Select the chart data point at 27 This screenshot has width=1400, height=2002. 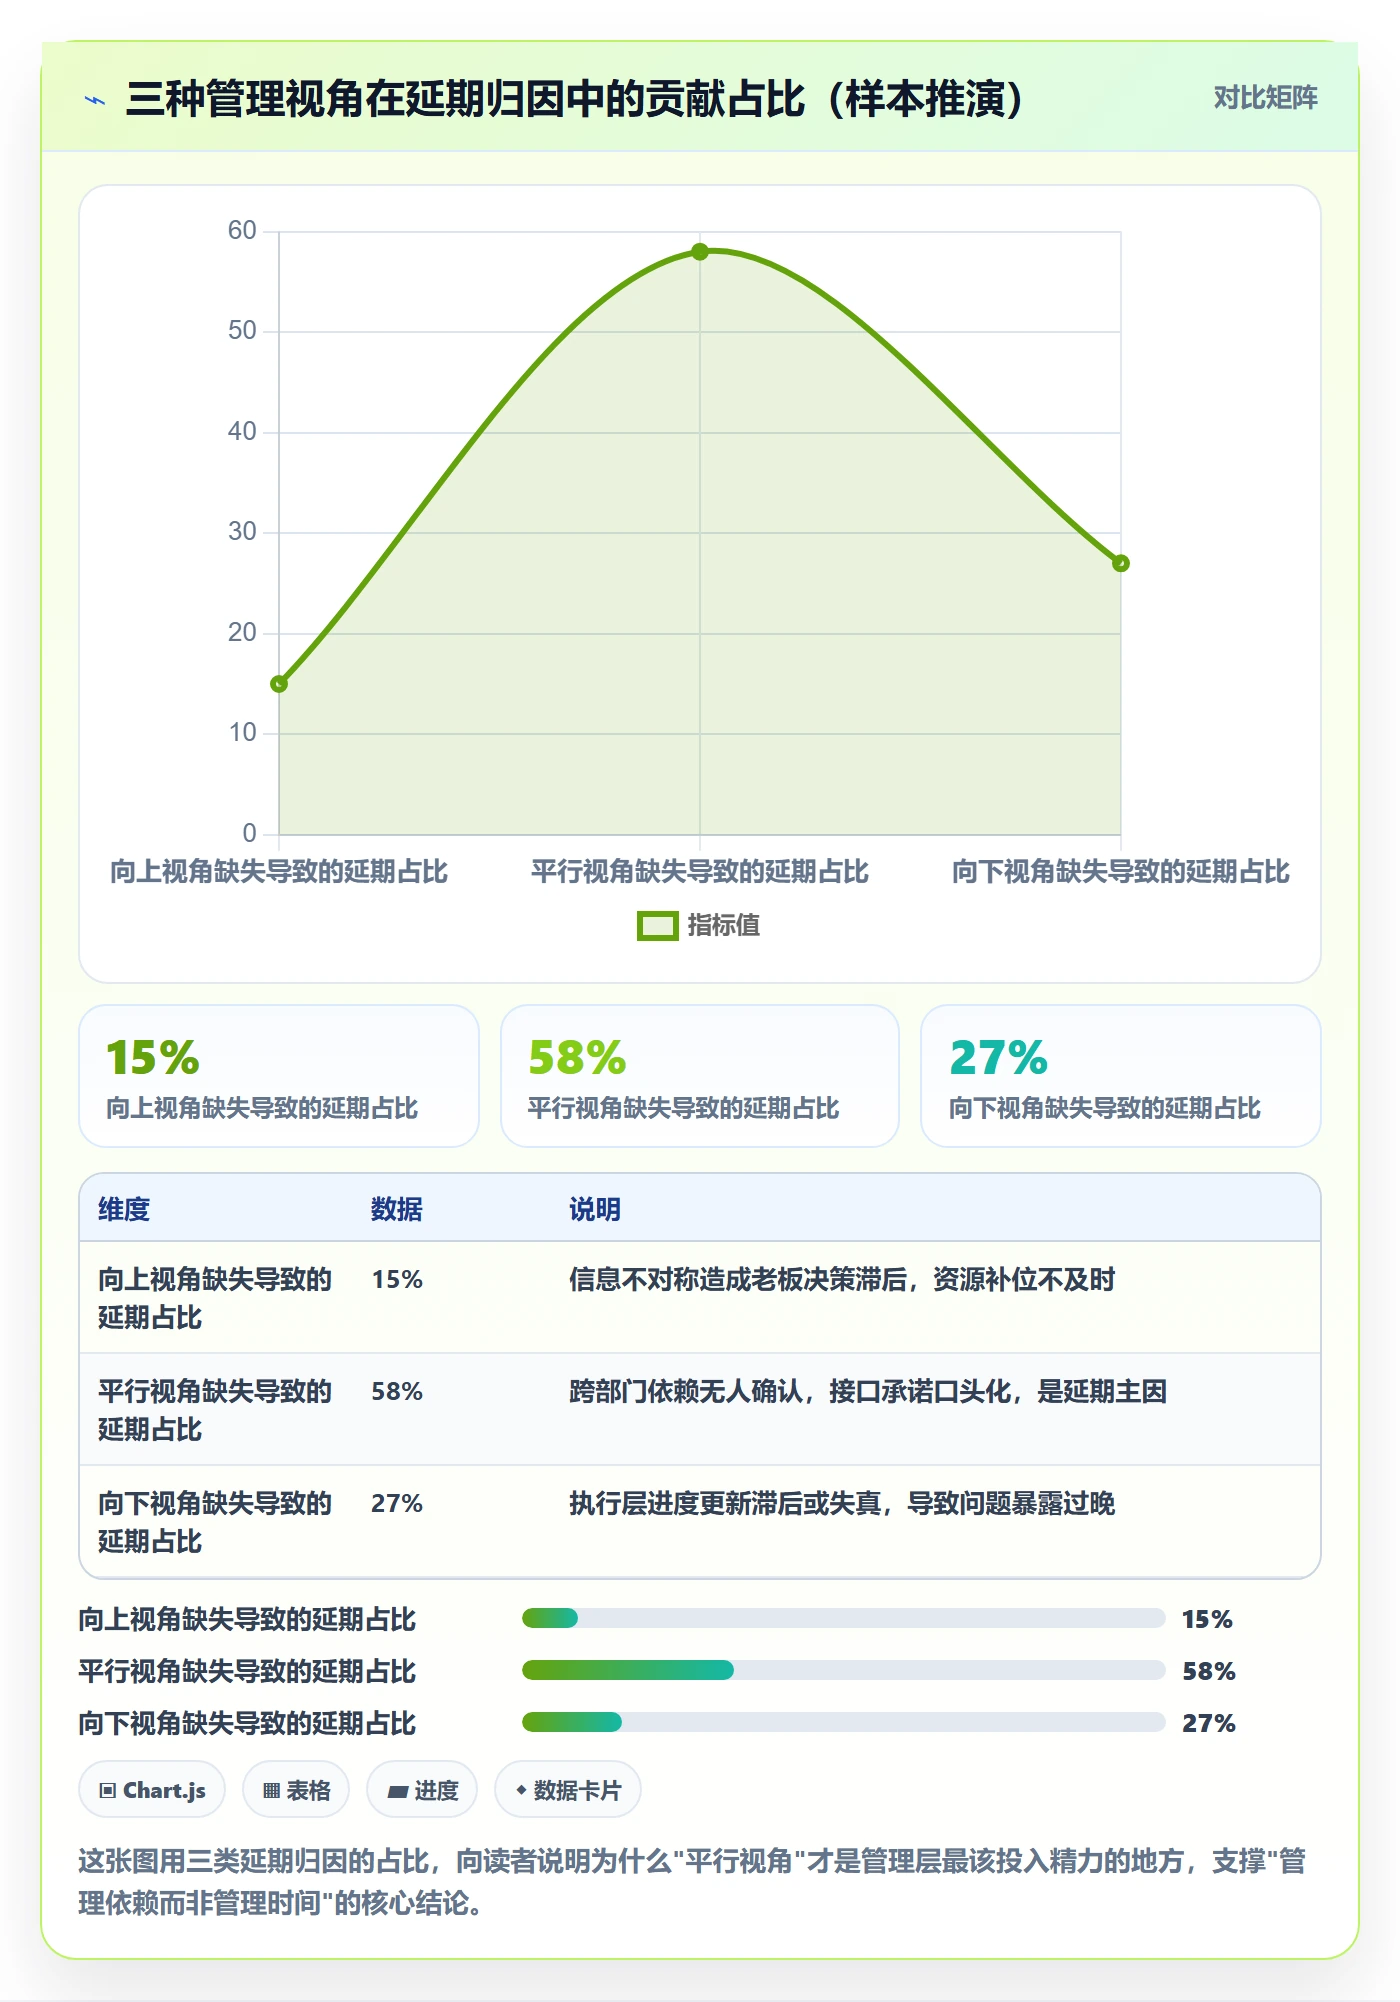tap(1121, 563)
